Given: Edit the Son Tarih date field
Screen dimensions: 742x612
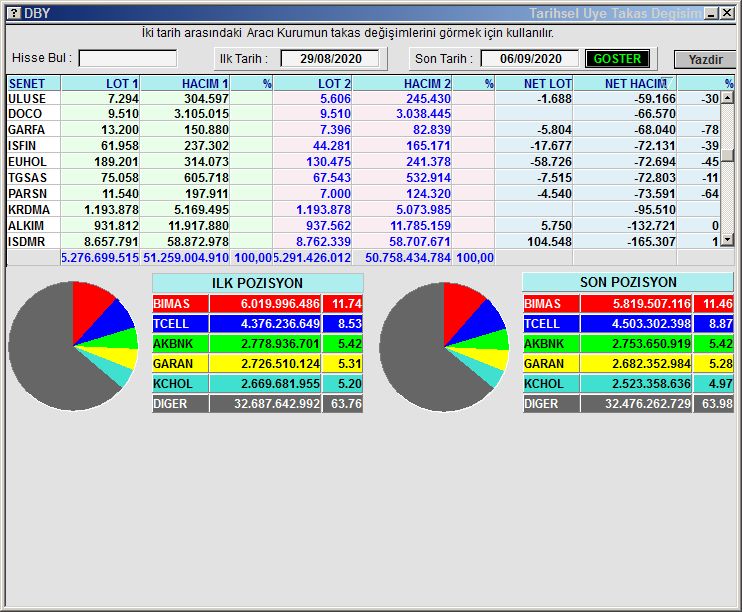Looking at the screenshot, I should tap(530, 59).
